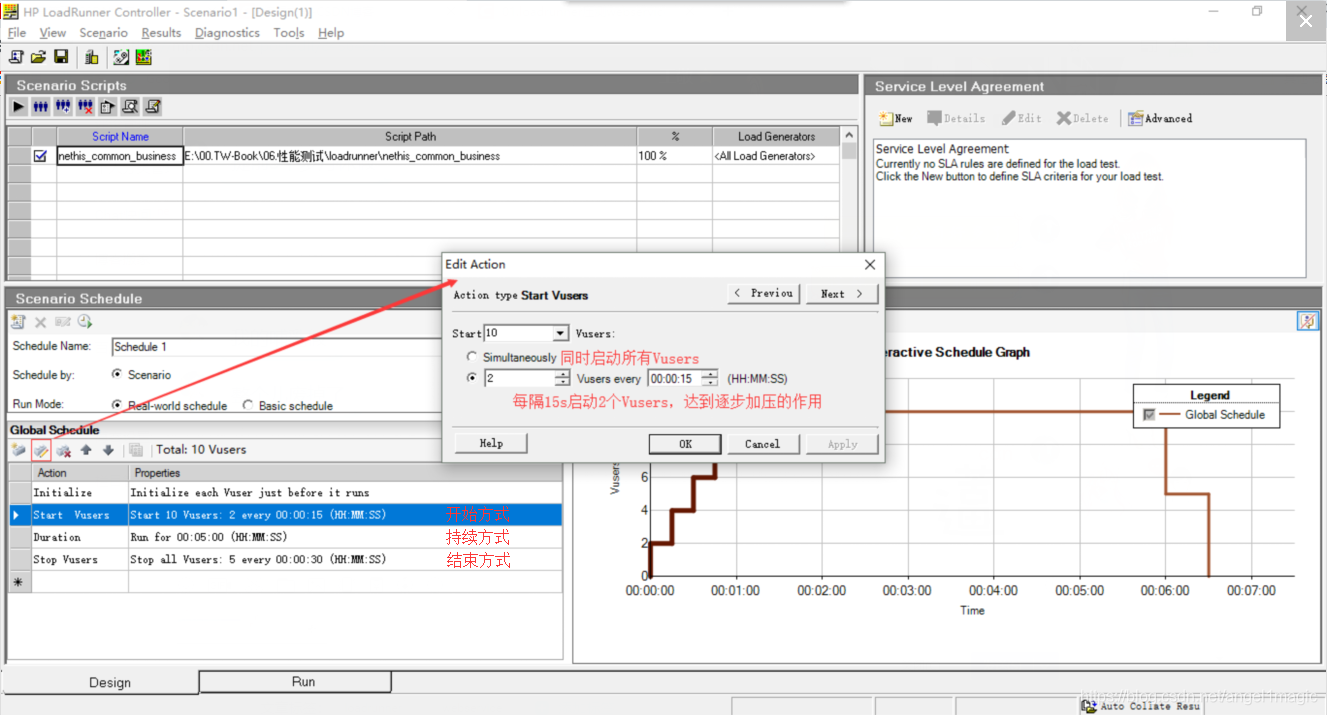
Task: Click the script Details magnifier icon
Action: click(x=130, y=106)
